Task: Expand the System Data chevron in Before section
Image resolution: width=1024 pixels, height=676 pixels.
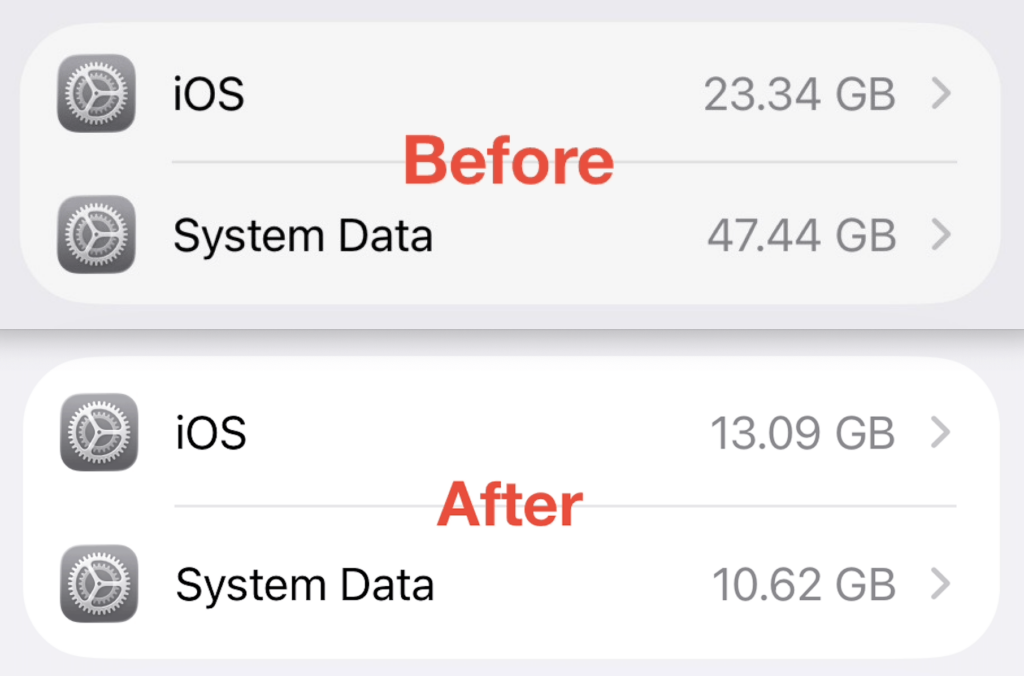Action: click(x=941, y=235)
